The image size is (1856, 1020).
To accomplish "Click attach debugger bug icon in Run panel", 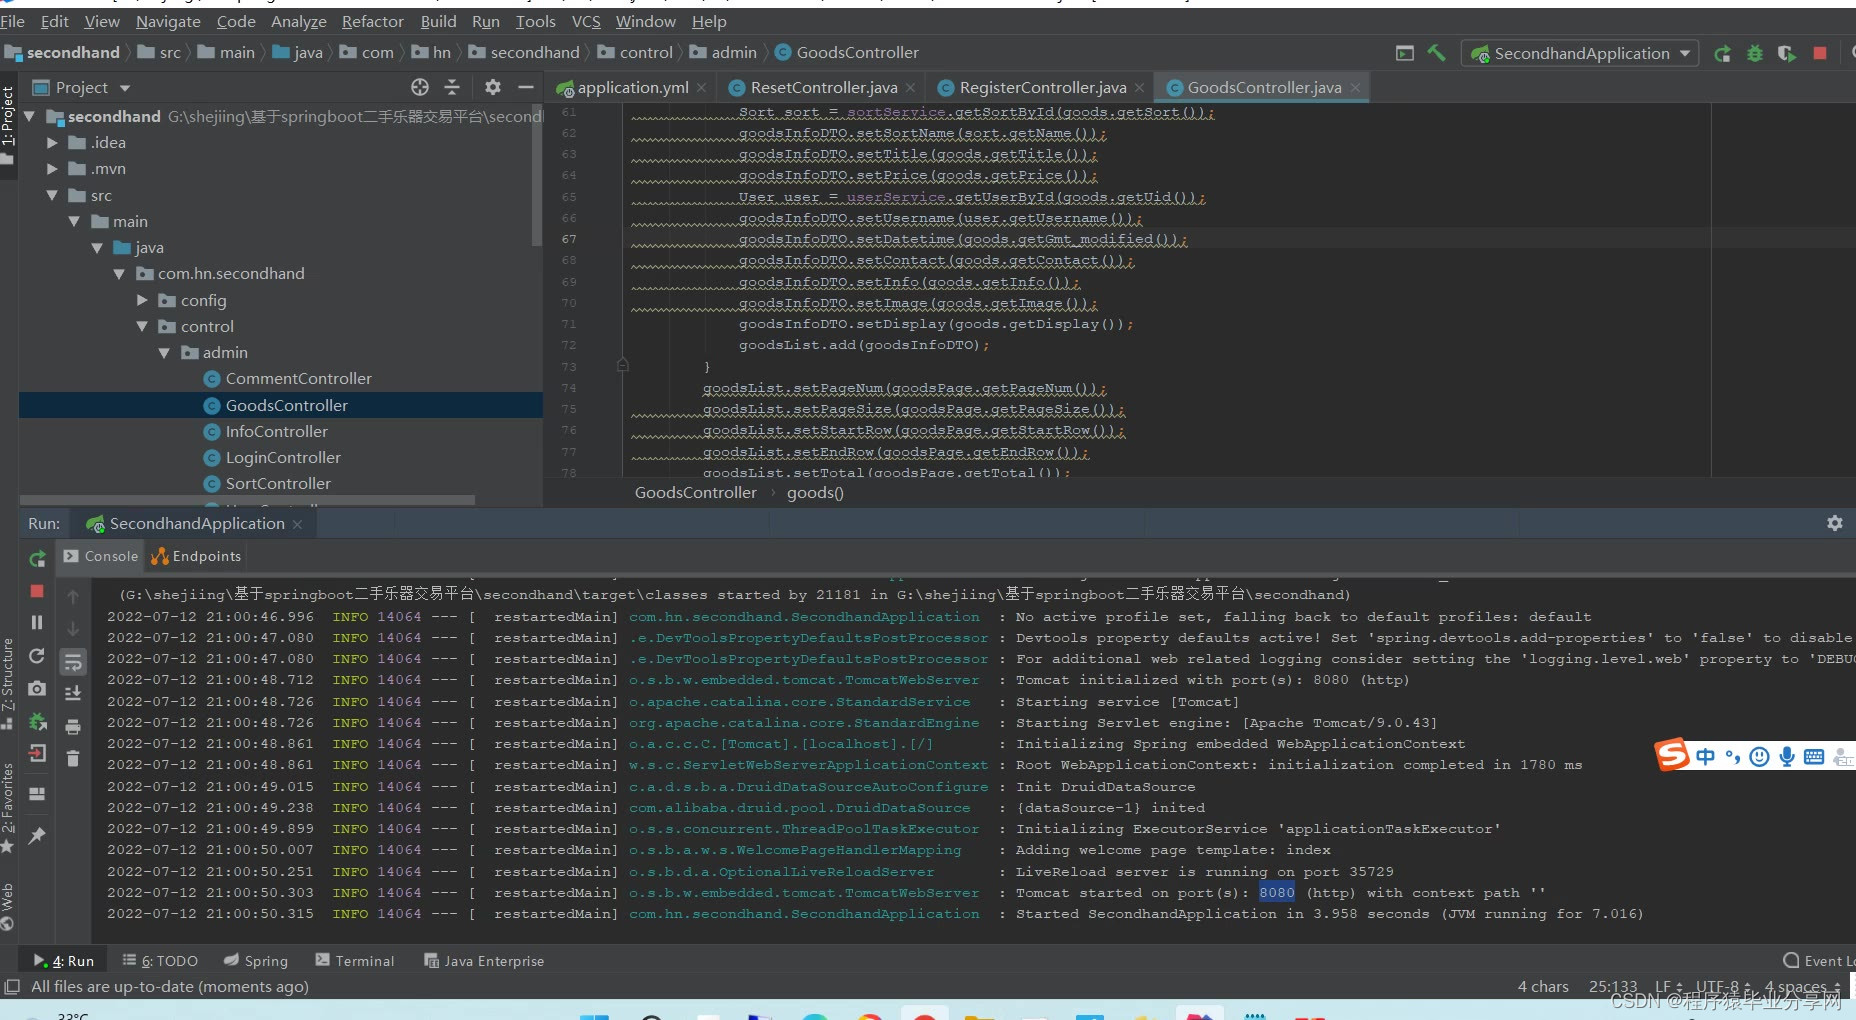I will [37, 721].
